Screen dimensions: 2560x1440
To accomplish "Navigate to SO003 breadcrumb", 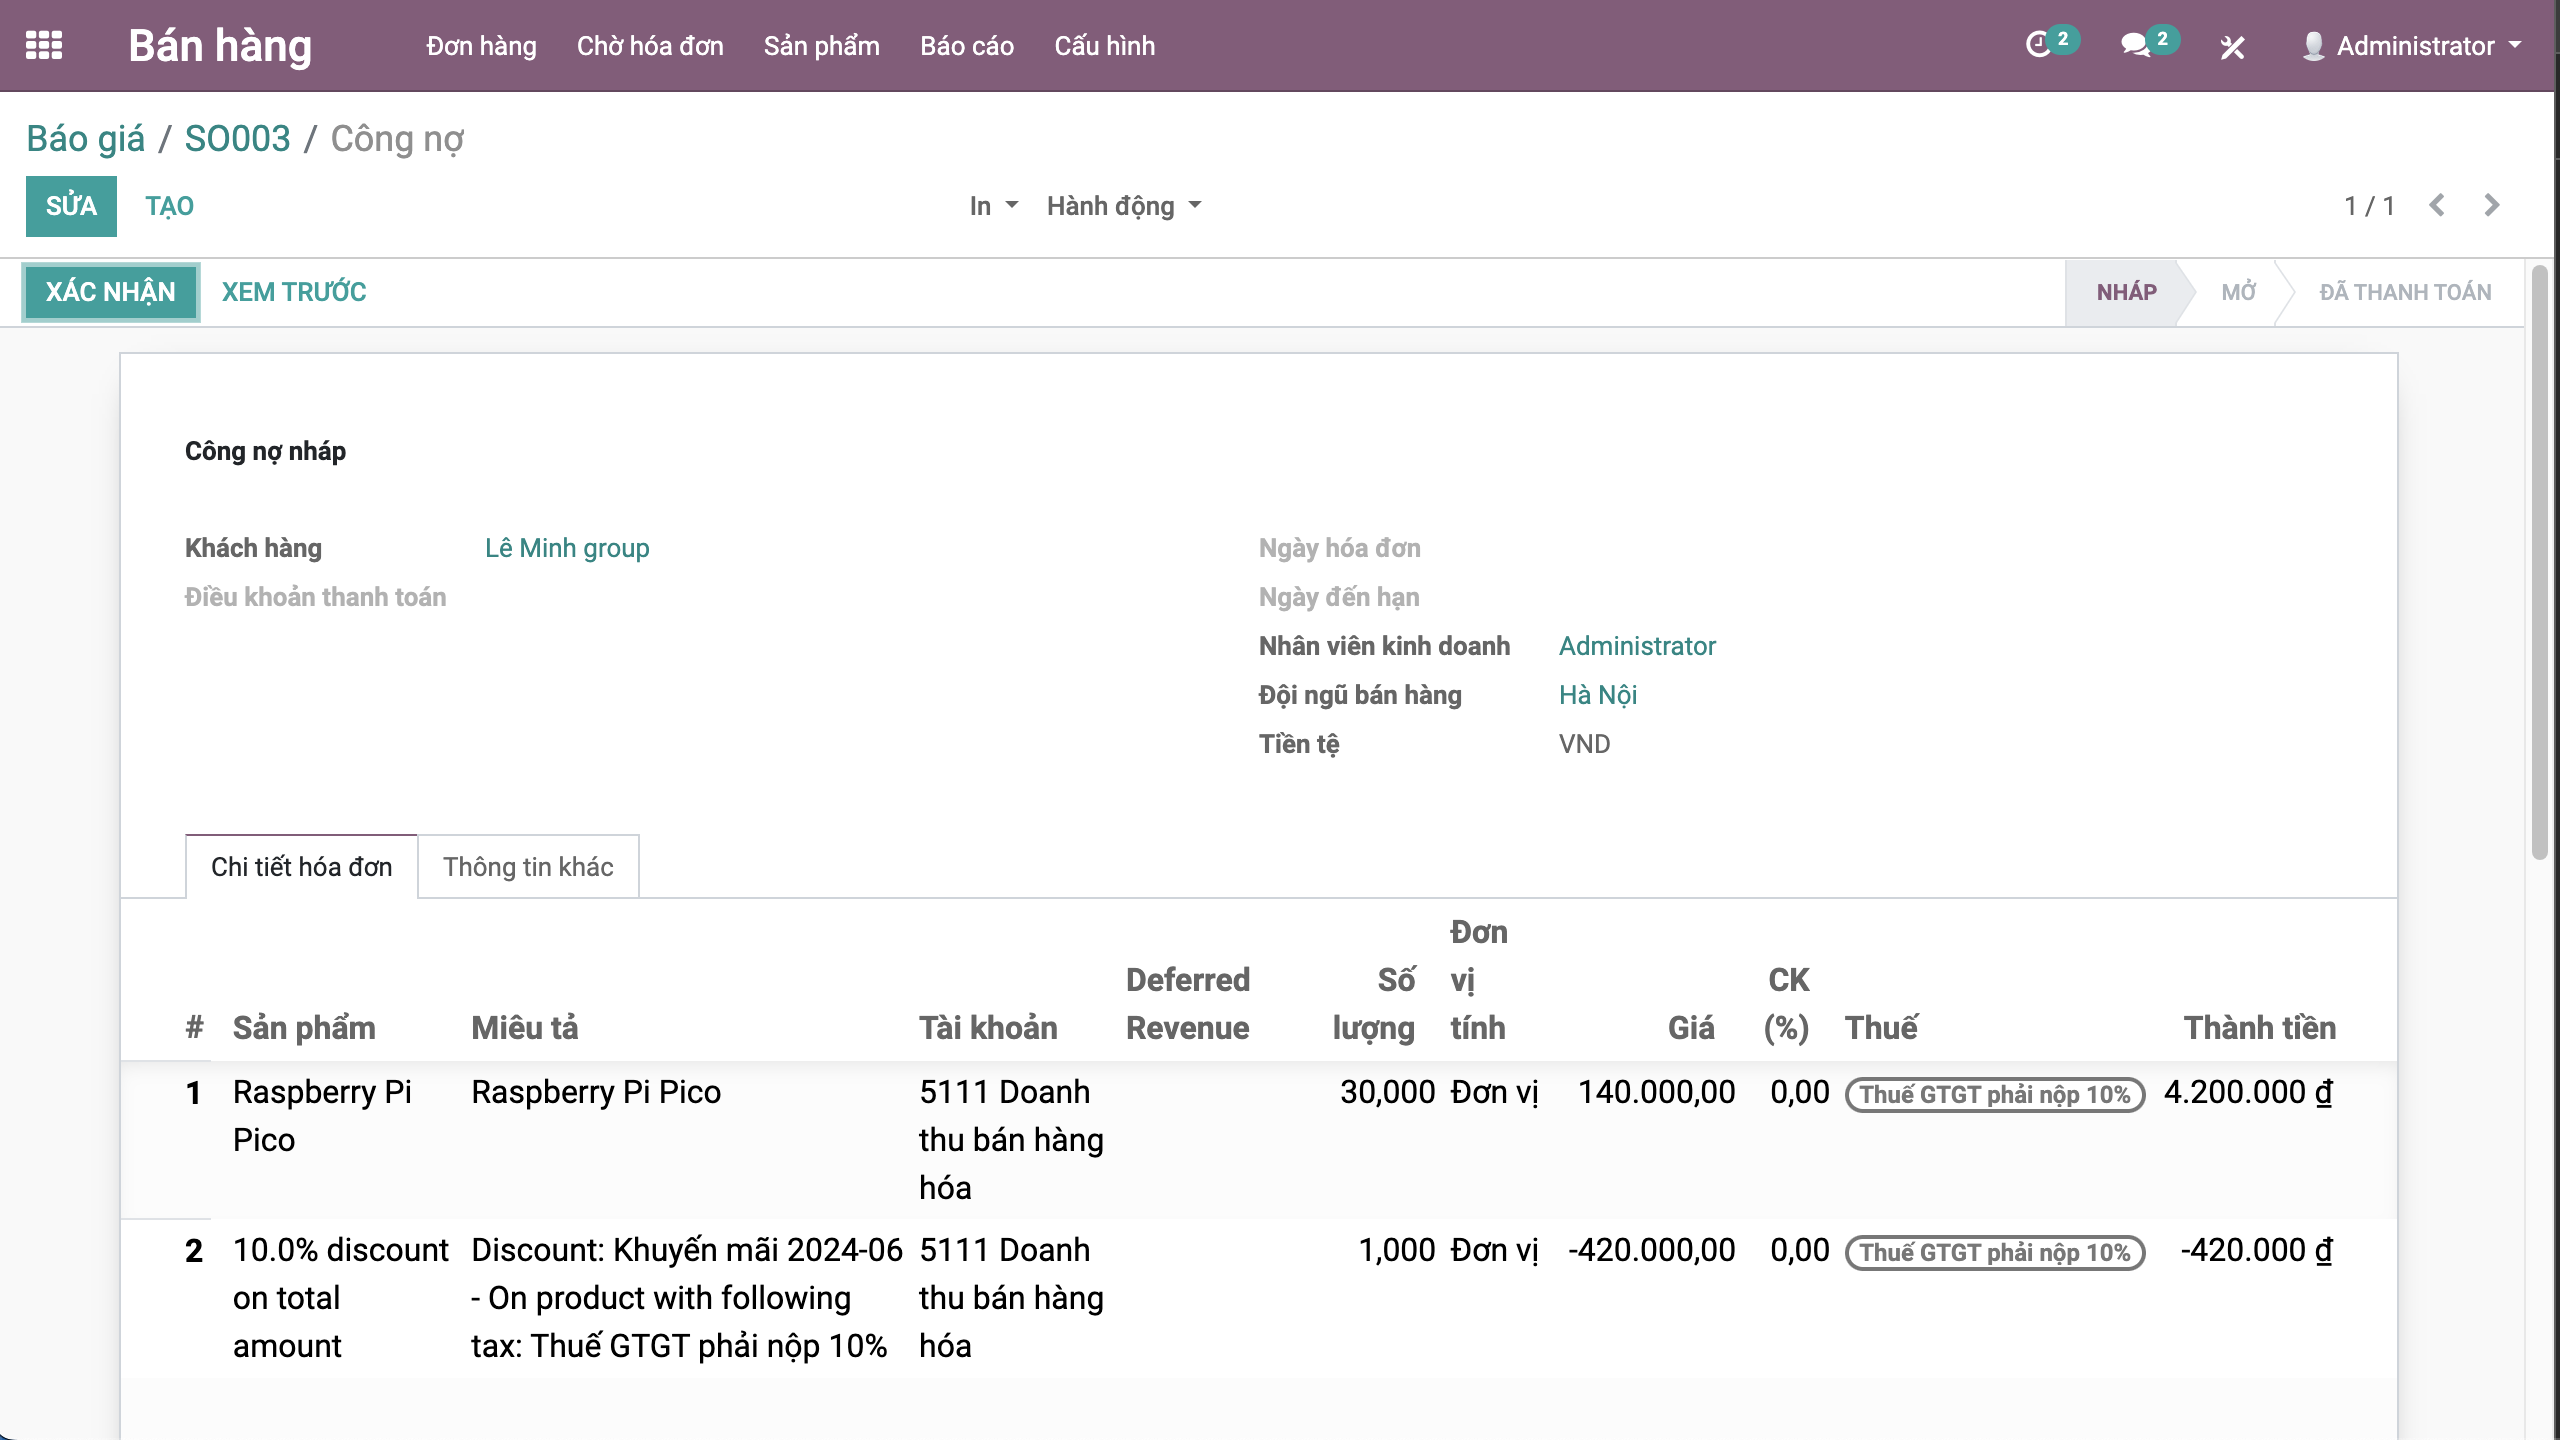I will coord(237,139).
